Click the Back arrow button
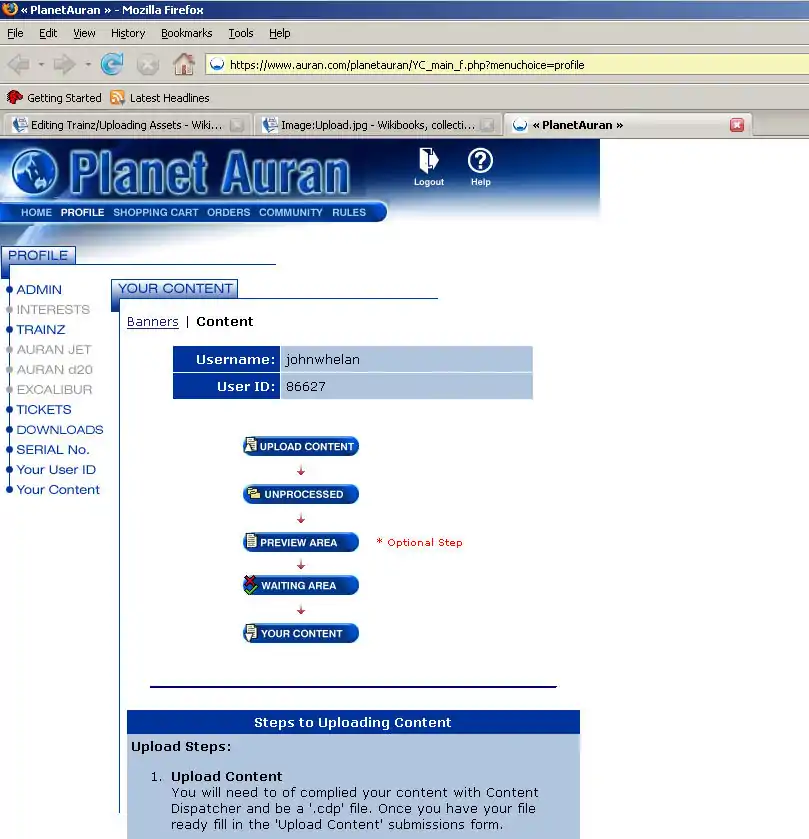Viewport: 809px width, 839px height. point(20,65)
